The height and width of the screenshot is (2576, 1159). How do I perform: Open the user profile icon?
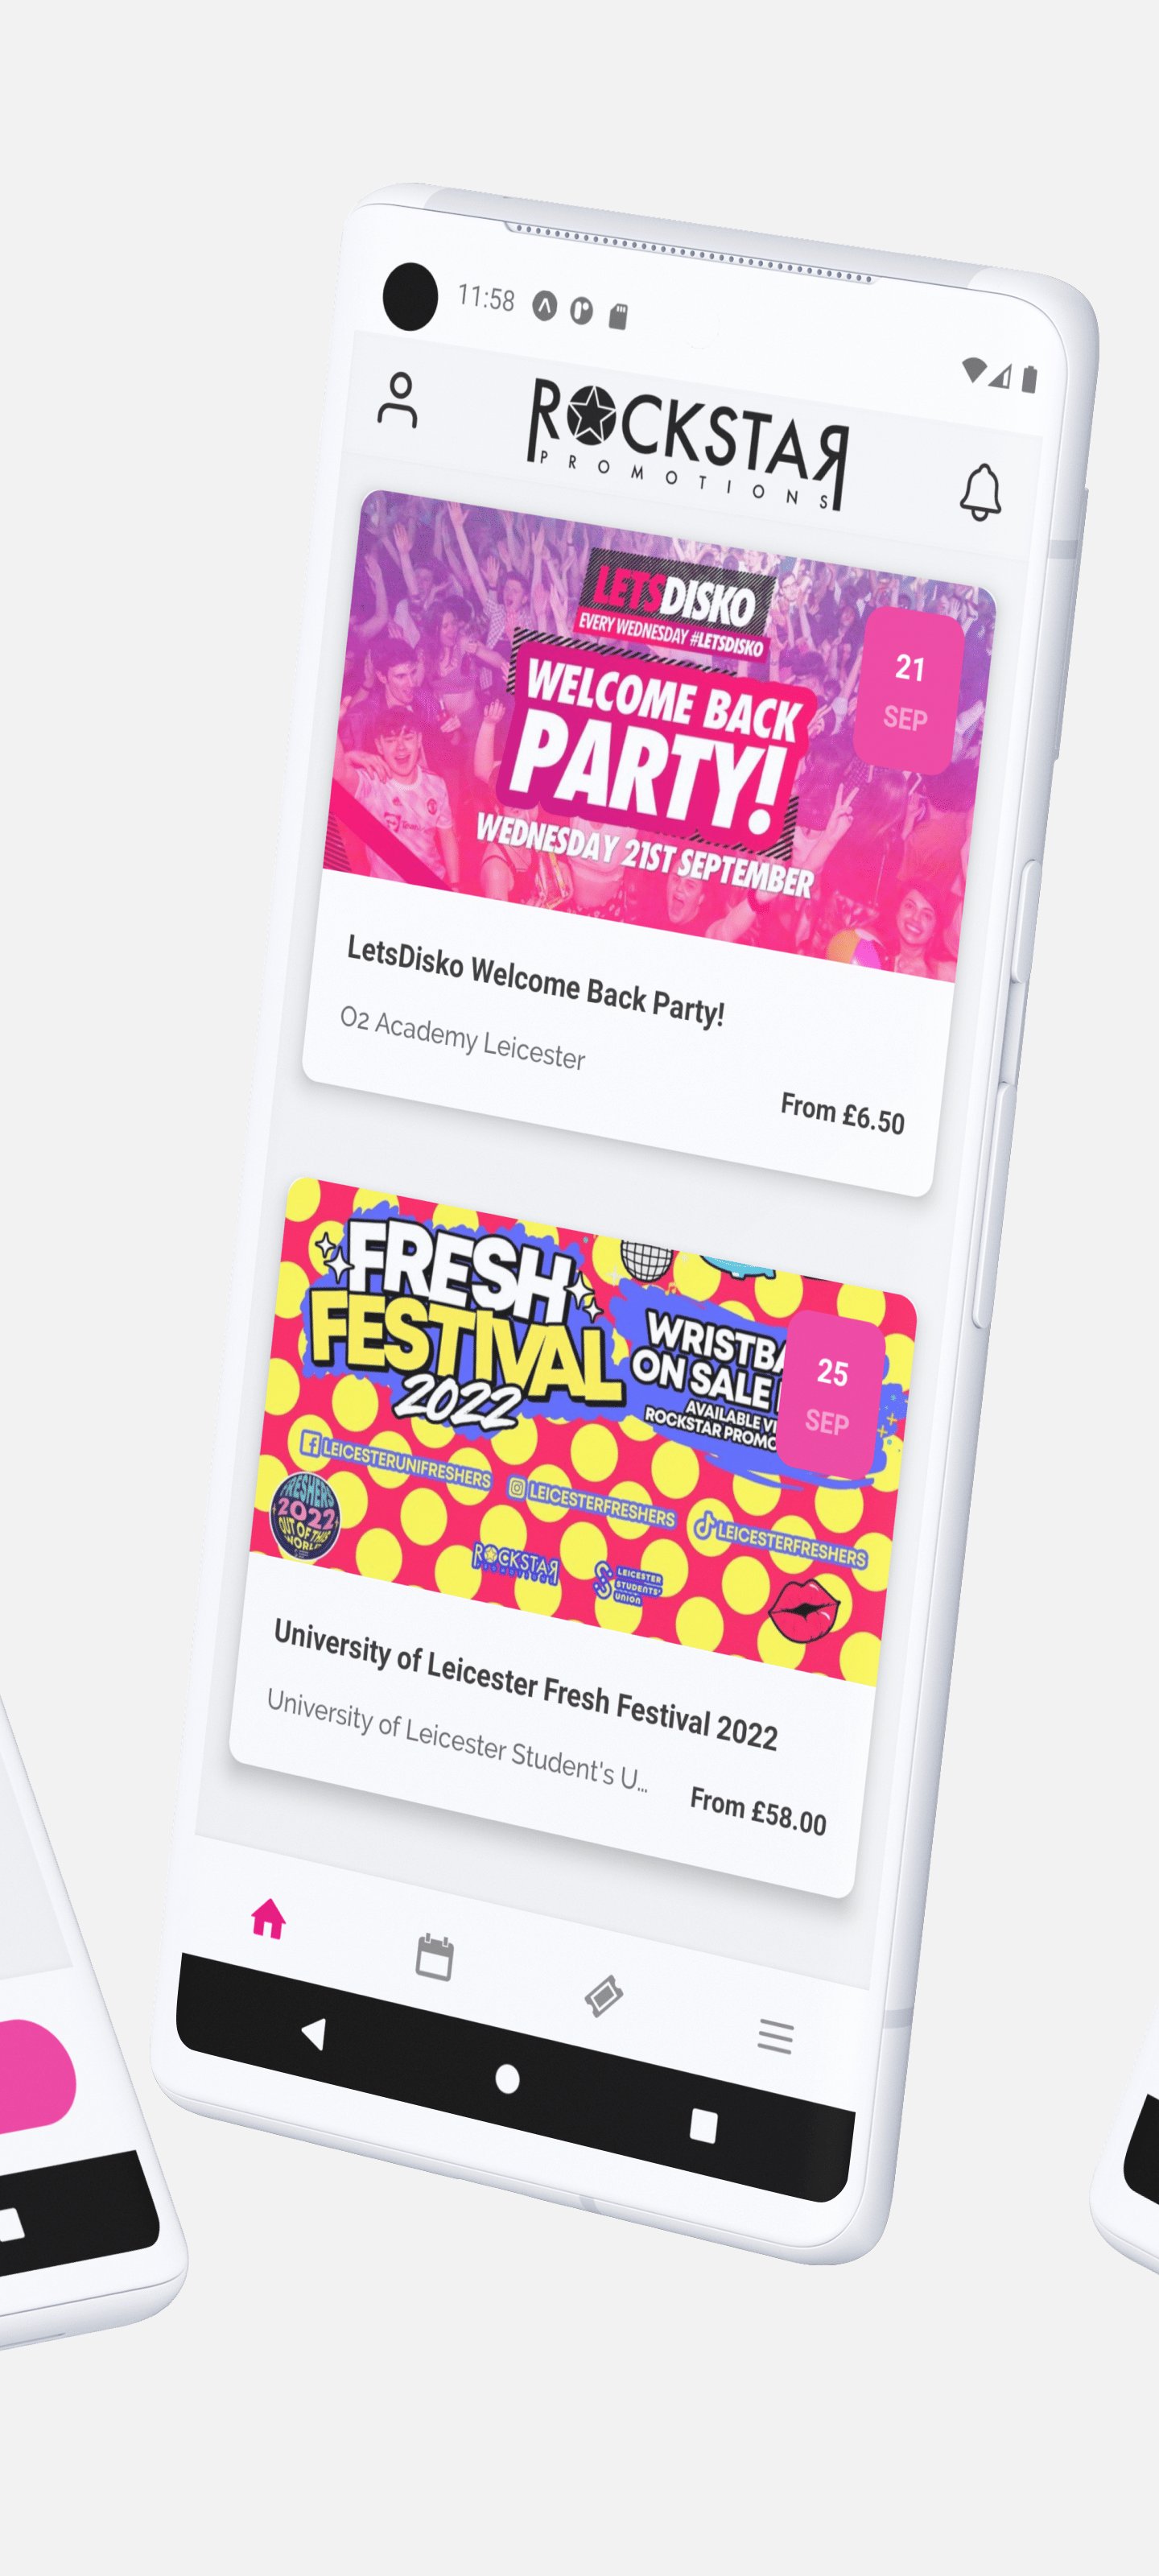tap(397, 400)
